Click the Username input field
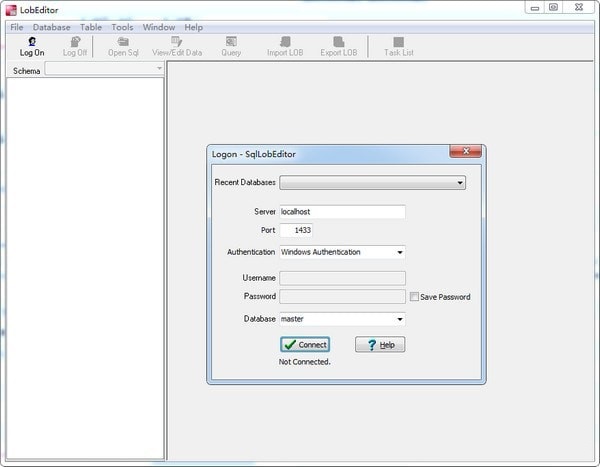The image size is (600, 467). (x=342, y=278)
